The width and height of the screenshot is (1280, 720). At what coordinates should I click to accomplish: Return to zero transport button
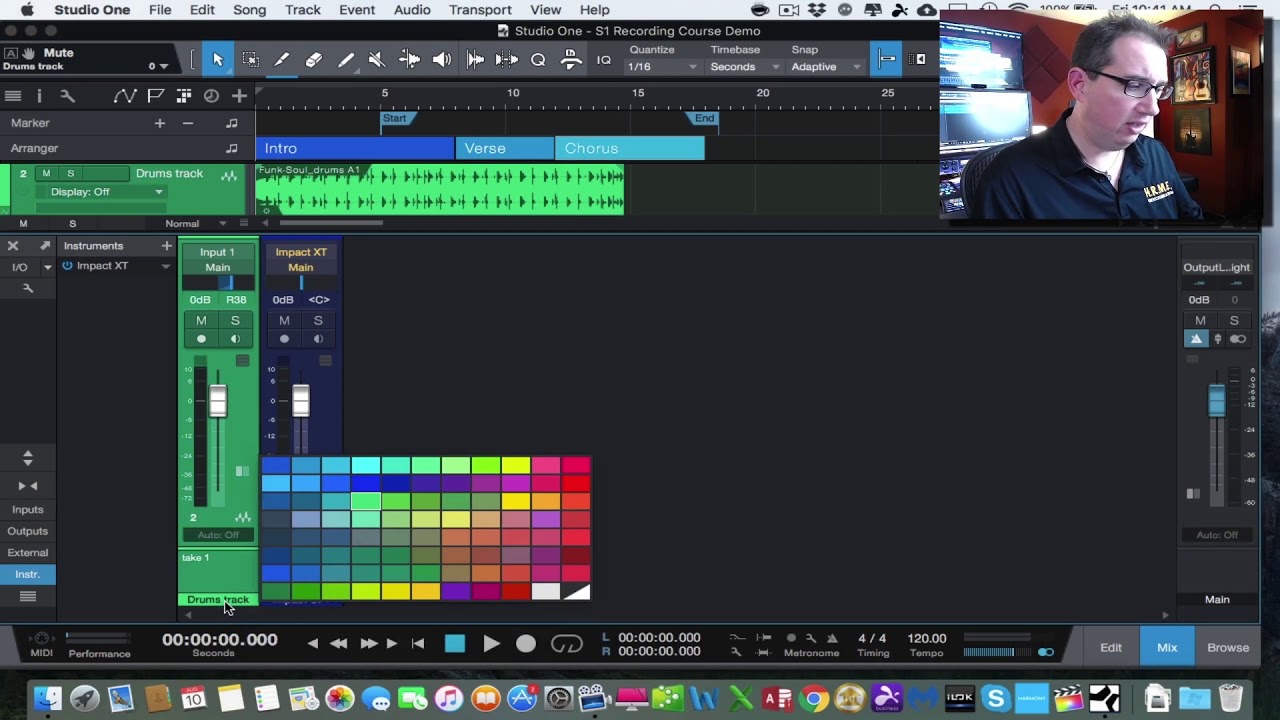[418, 644]
